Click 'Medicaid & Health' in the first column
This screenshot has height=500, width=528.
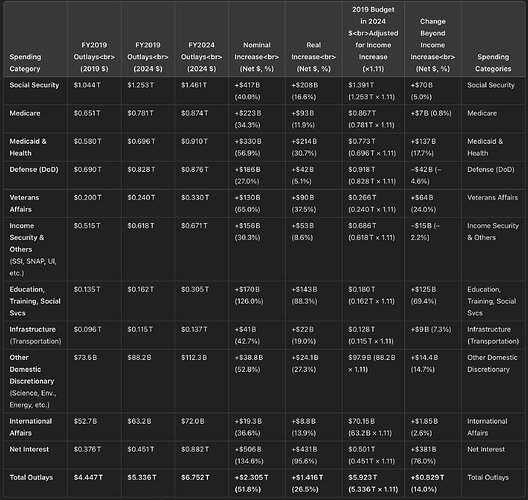pos(28,147)
